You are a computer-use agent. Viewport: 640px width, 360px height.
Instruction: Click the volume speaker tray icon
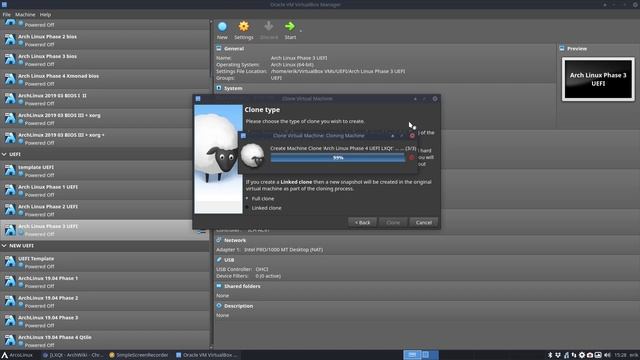click(607, 355)
